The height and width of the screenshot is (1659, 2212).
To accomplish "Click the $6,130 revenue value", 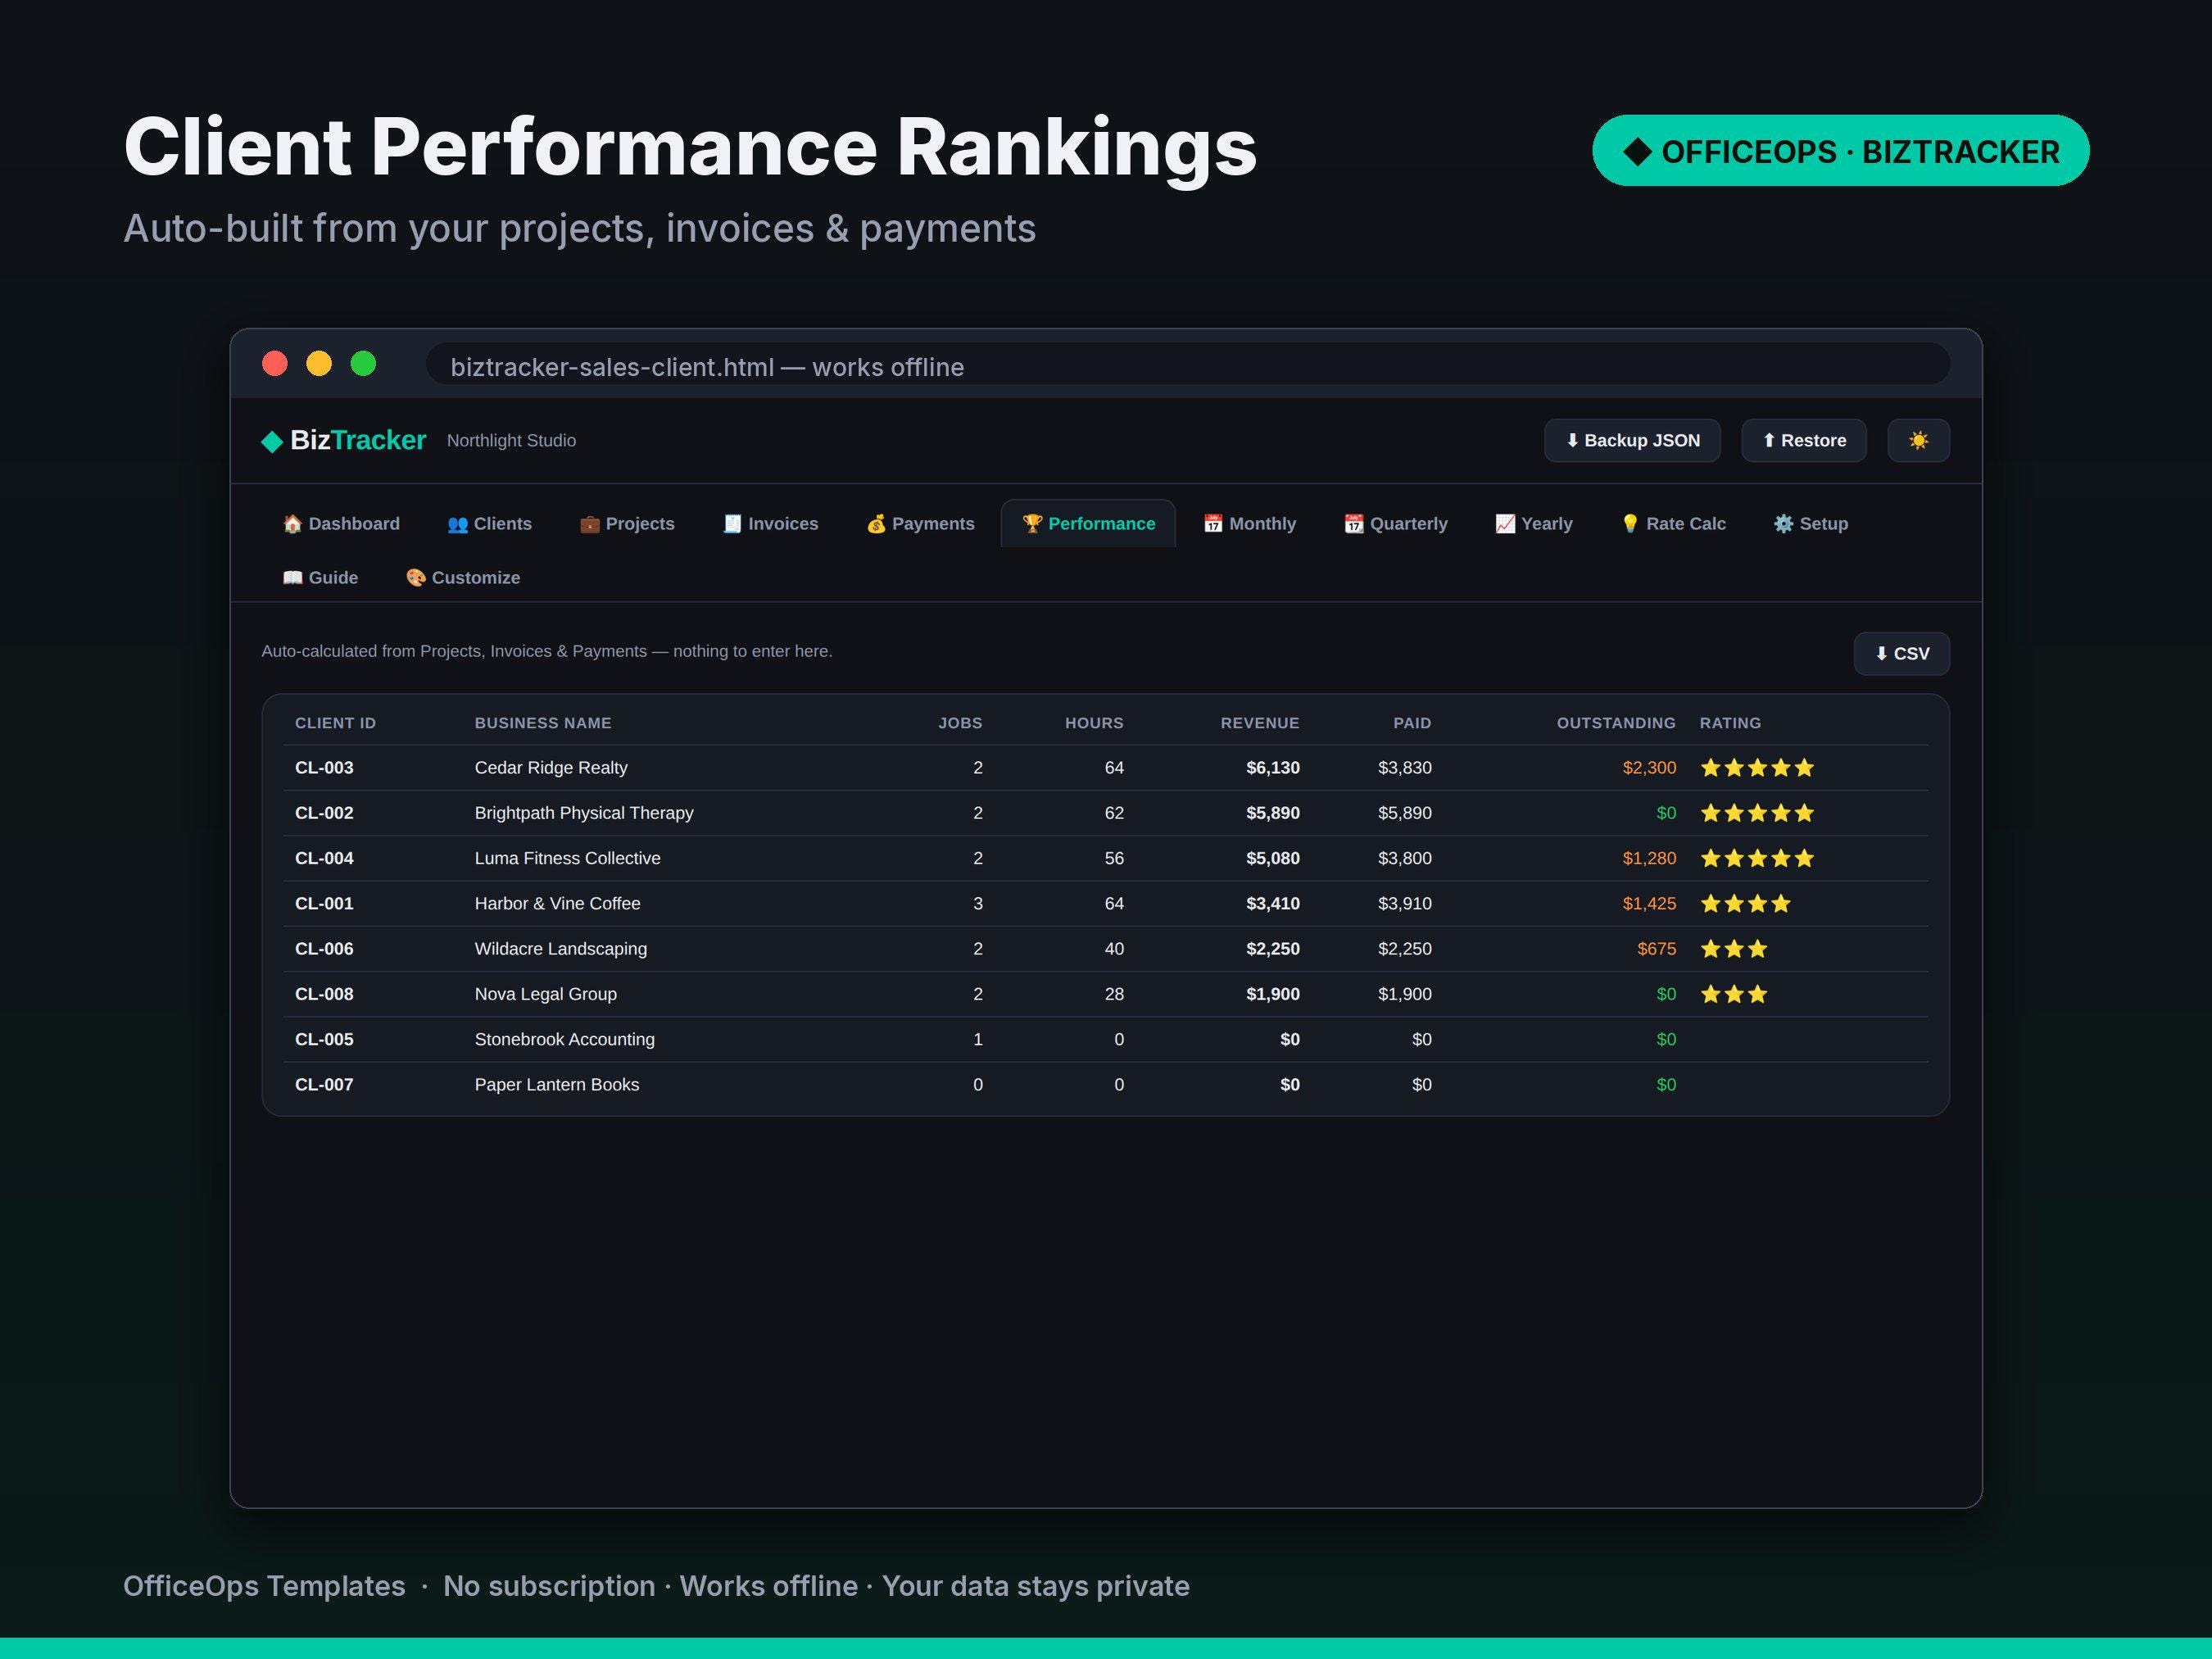I will tap(1272, 767).
